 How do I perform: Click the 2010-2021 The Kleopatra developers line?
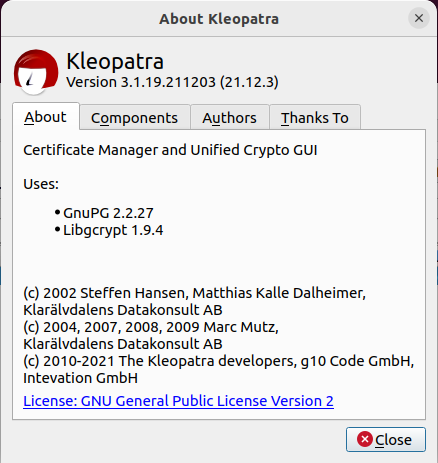click(x=219, y=361)
